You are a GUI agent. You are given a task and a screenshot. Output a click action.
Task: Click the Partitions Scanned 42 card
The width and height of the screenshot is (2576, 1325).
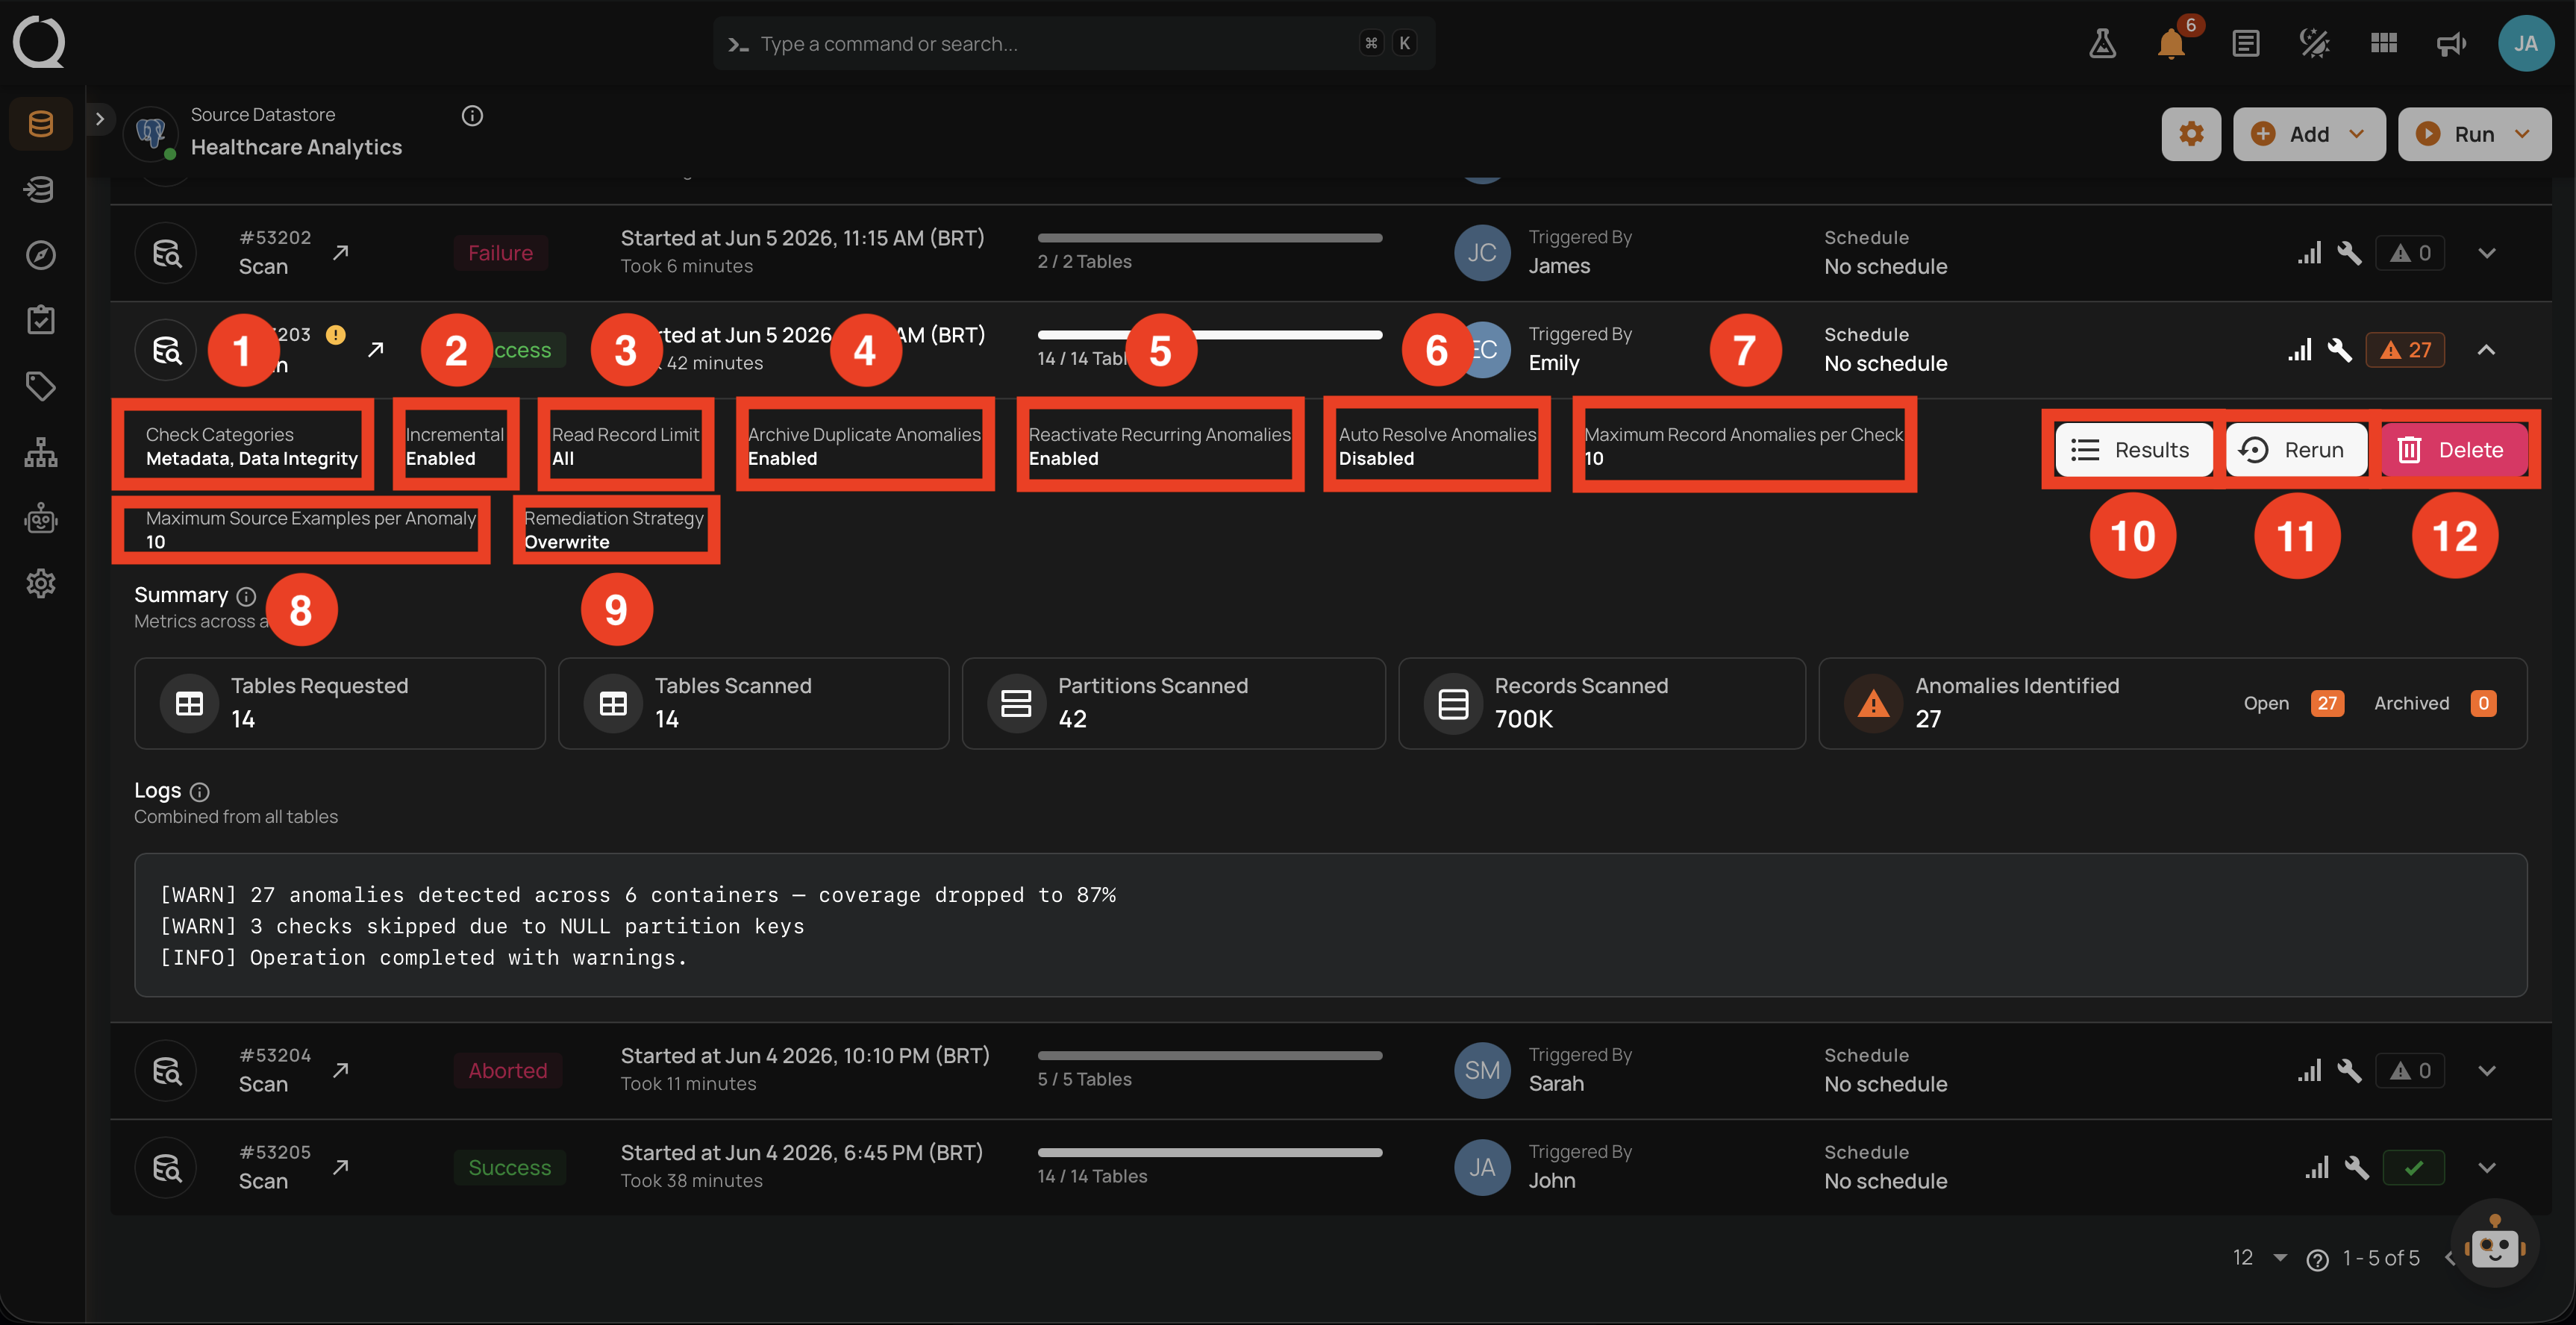tap(1173, 703)
